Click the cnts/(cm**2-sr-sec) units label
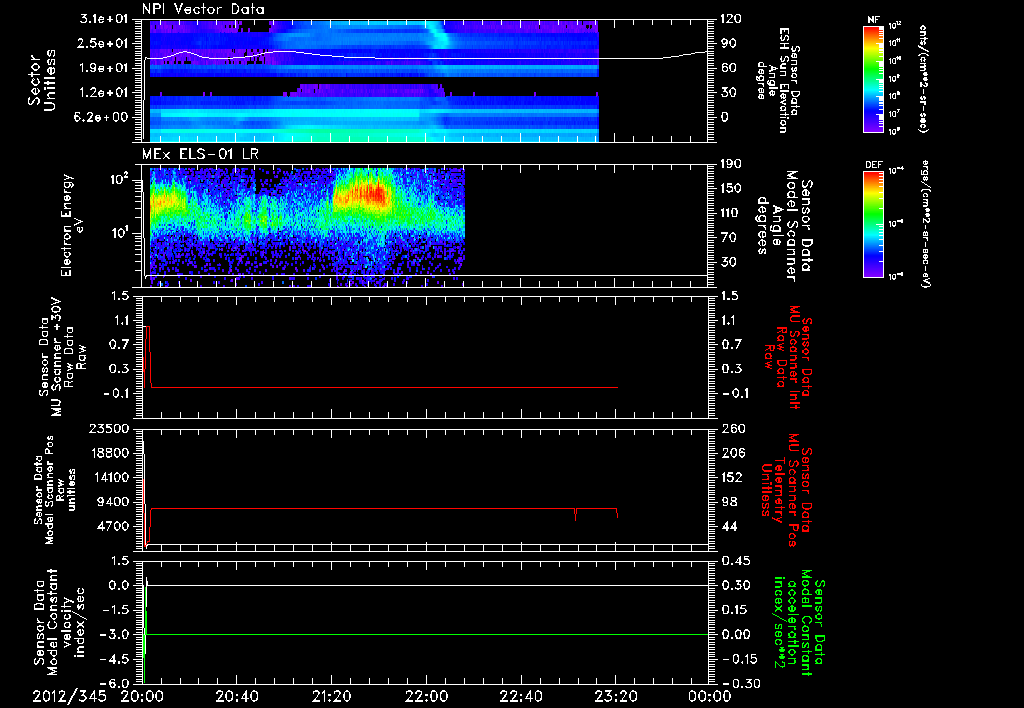The height and width of the screenshot is (708, 1024). (923, 78)
